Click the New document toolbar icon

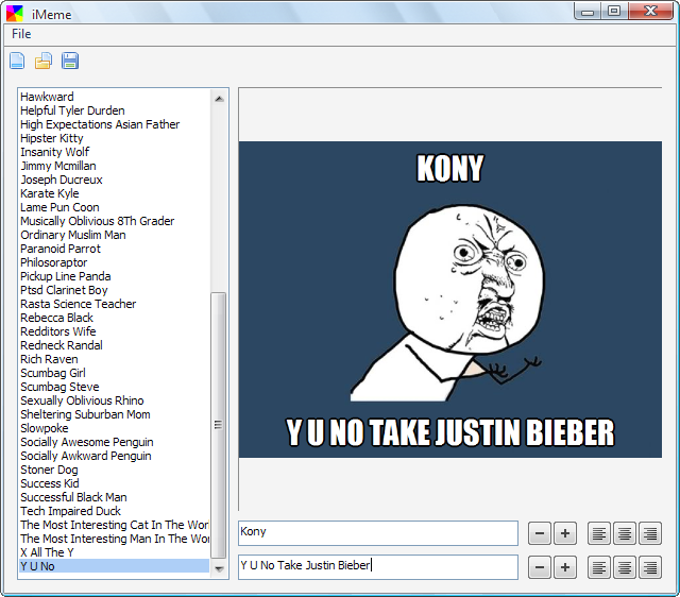point(17,61)
